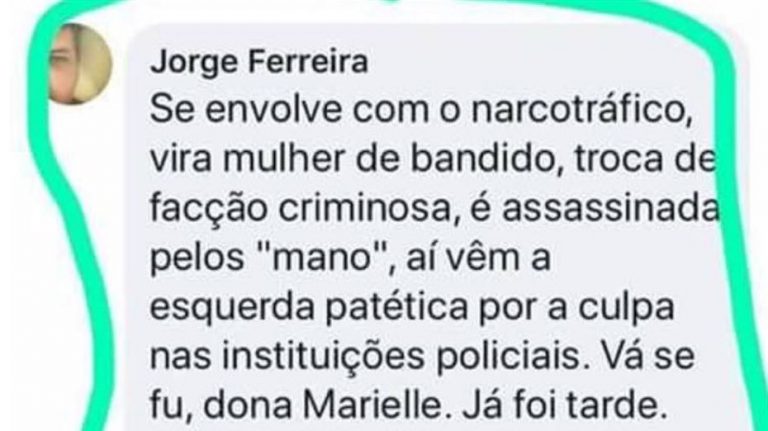768x431 pixels.
Task: Select the line starting "Se envolve com"
Action: pyautogui.click(x=421, y=110)
